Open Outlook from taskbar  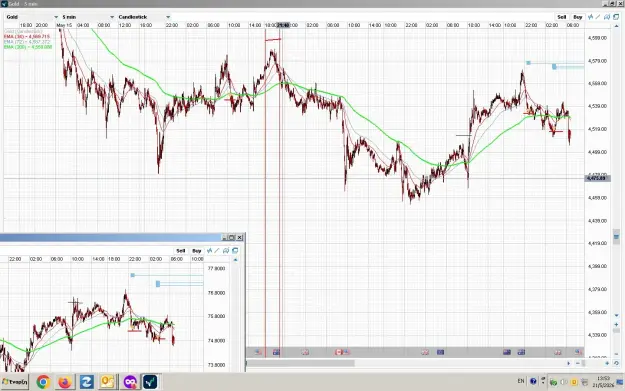(x=108, y=382)
